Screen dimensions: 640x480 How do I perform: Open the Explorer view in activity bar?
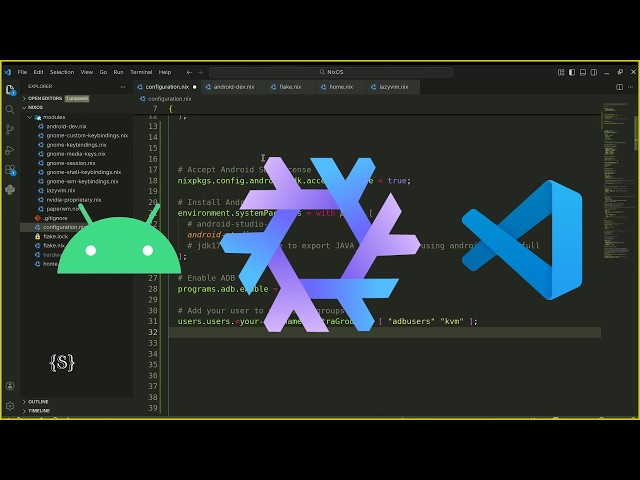pos(10,90)
